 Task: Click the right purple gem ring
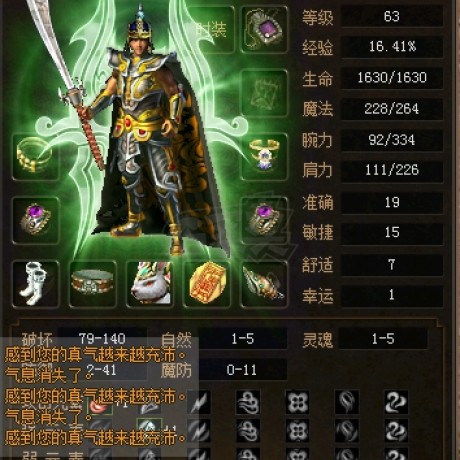click(x=264, y=220)
